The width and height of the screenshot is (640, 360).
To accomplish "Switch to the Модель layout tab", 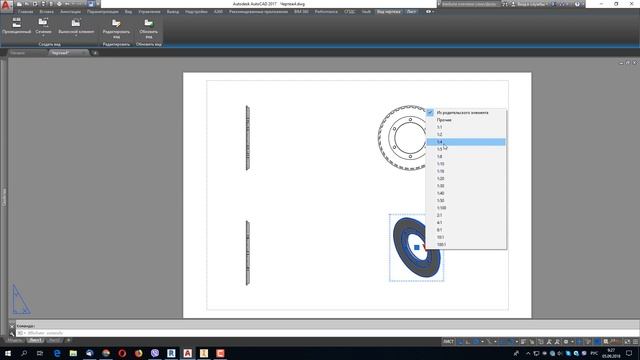I will pos(15,340).
